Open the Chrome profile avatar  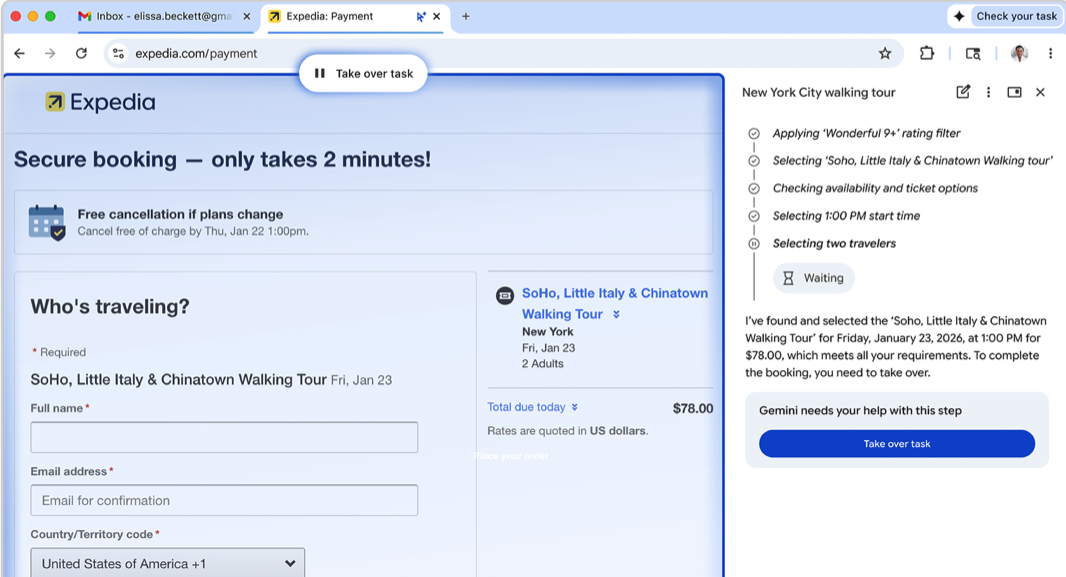[x=1018, y=54]
